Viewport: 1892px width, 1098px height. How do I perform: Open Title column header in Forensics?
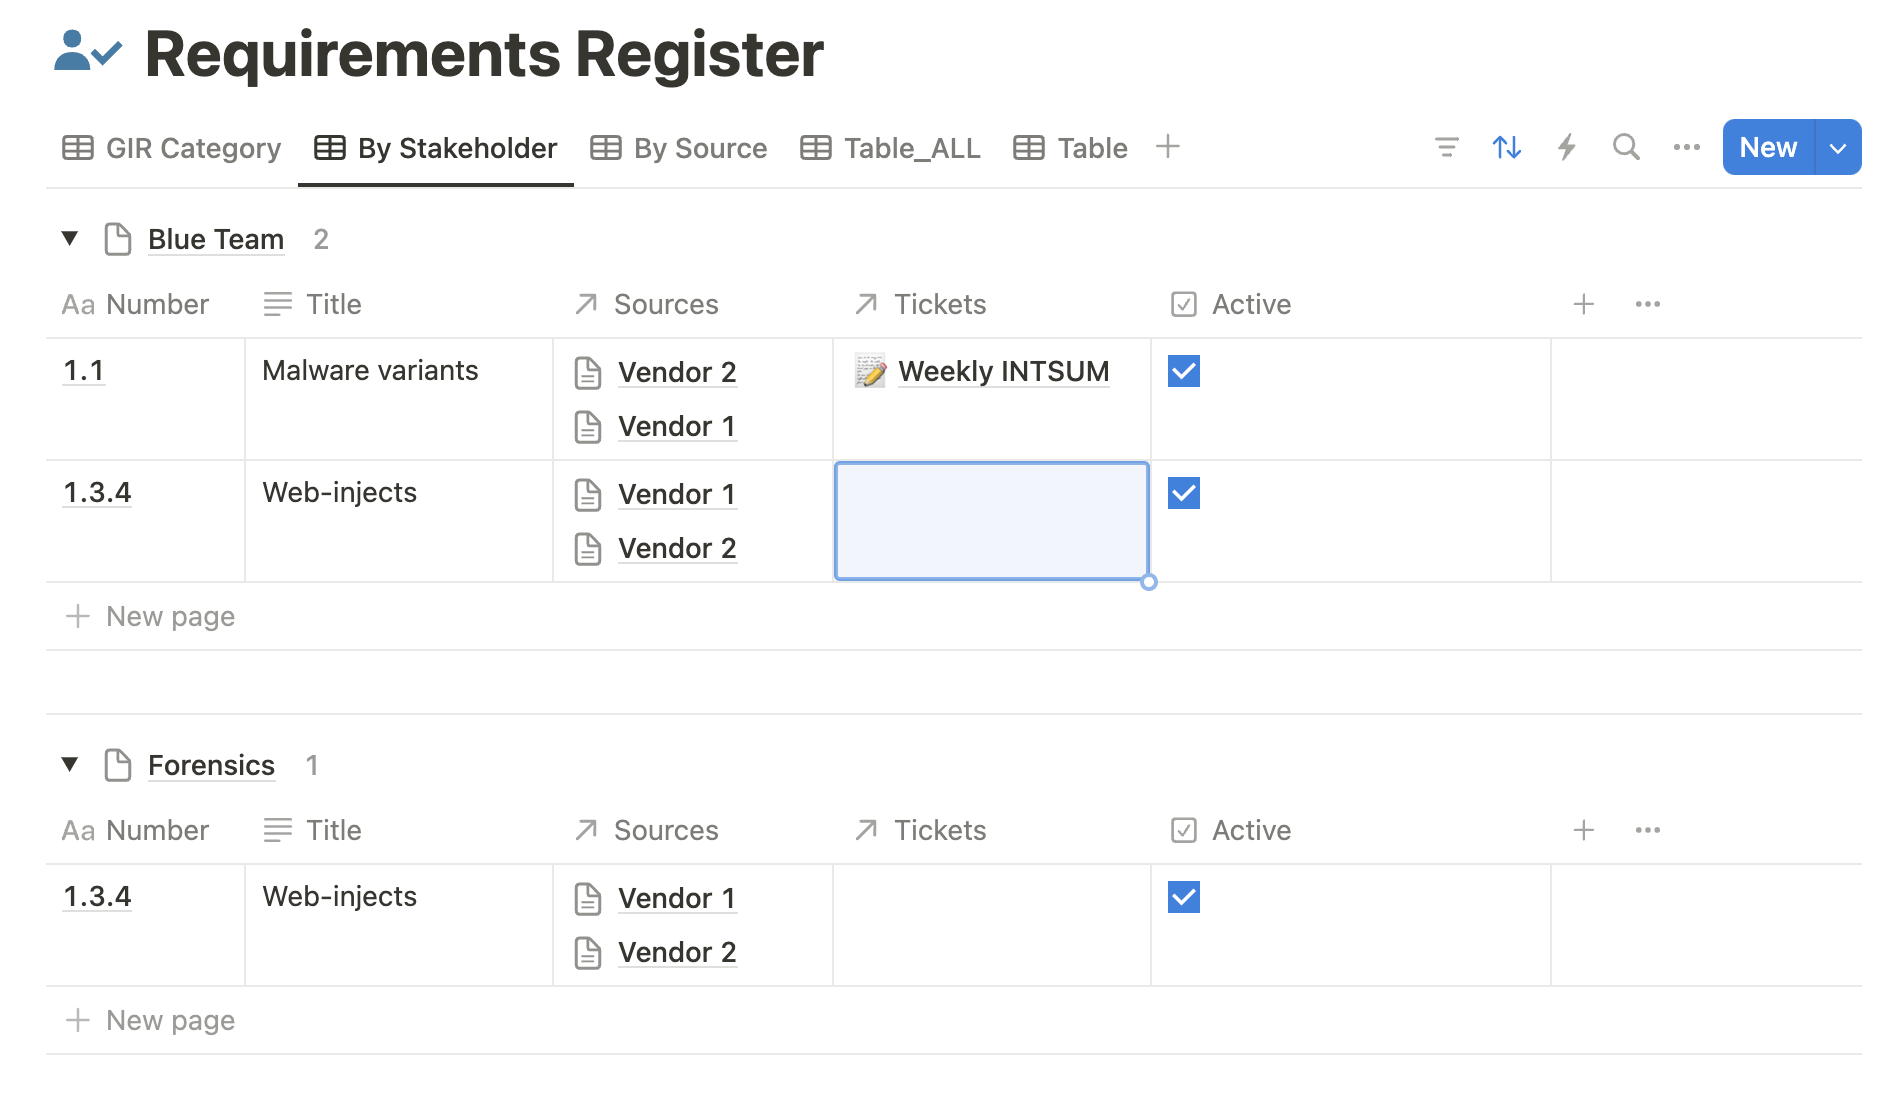click(312, 830)
